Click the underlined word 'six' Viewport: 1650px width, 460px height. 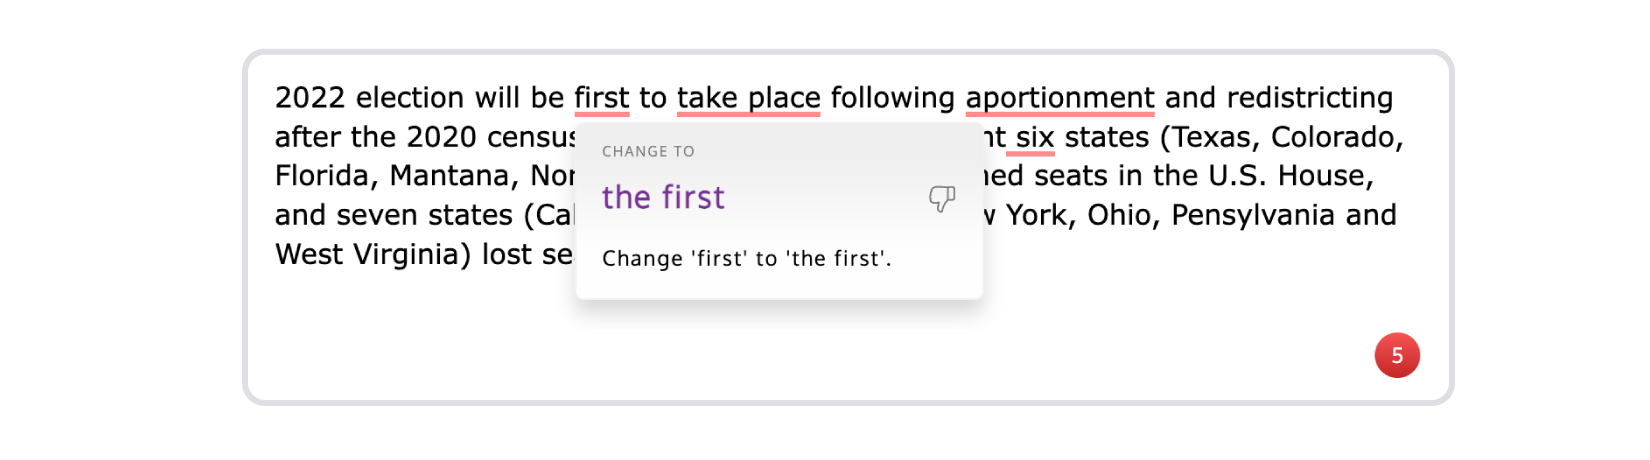1035,137
